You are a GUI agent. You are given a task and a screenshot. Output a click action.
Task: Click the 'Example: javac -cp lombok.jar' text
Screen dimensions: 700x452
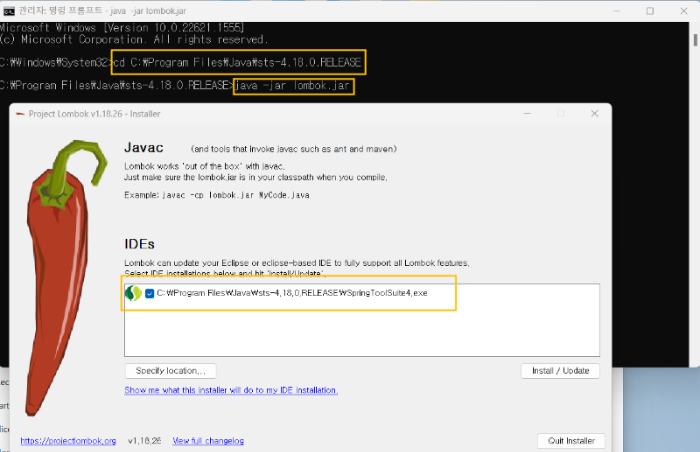pyautogui.click(x=217, y=195)
